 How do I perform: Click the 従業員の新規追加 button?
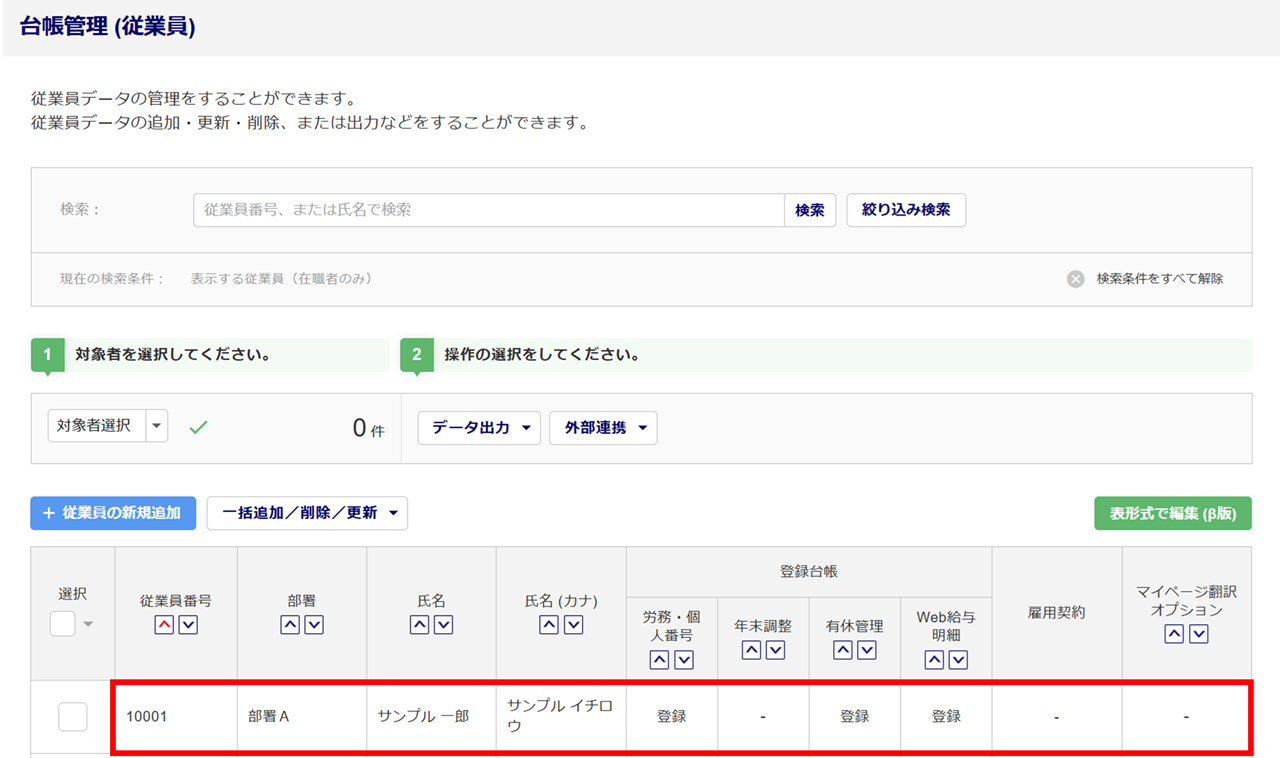pyautogui.click(x=113, y=513)
